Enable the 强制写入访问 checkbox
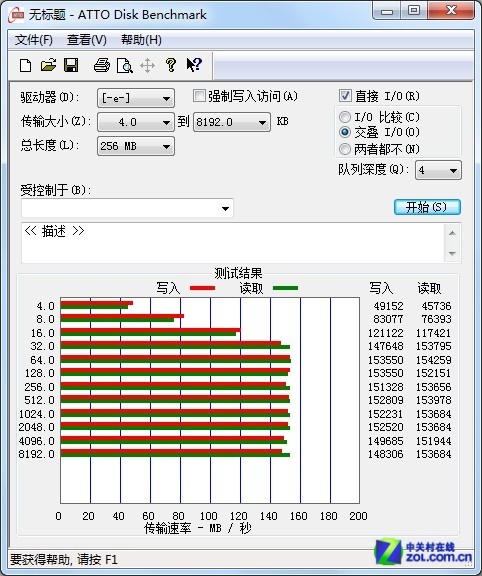Screen dimensions: 482x576 (199, 96)
